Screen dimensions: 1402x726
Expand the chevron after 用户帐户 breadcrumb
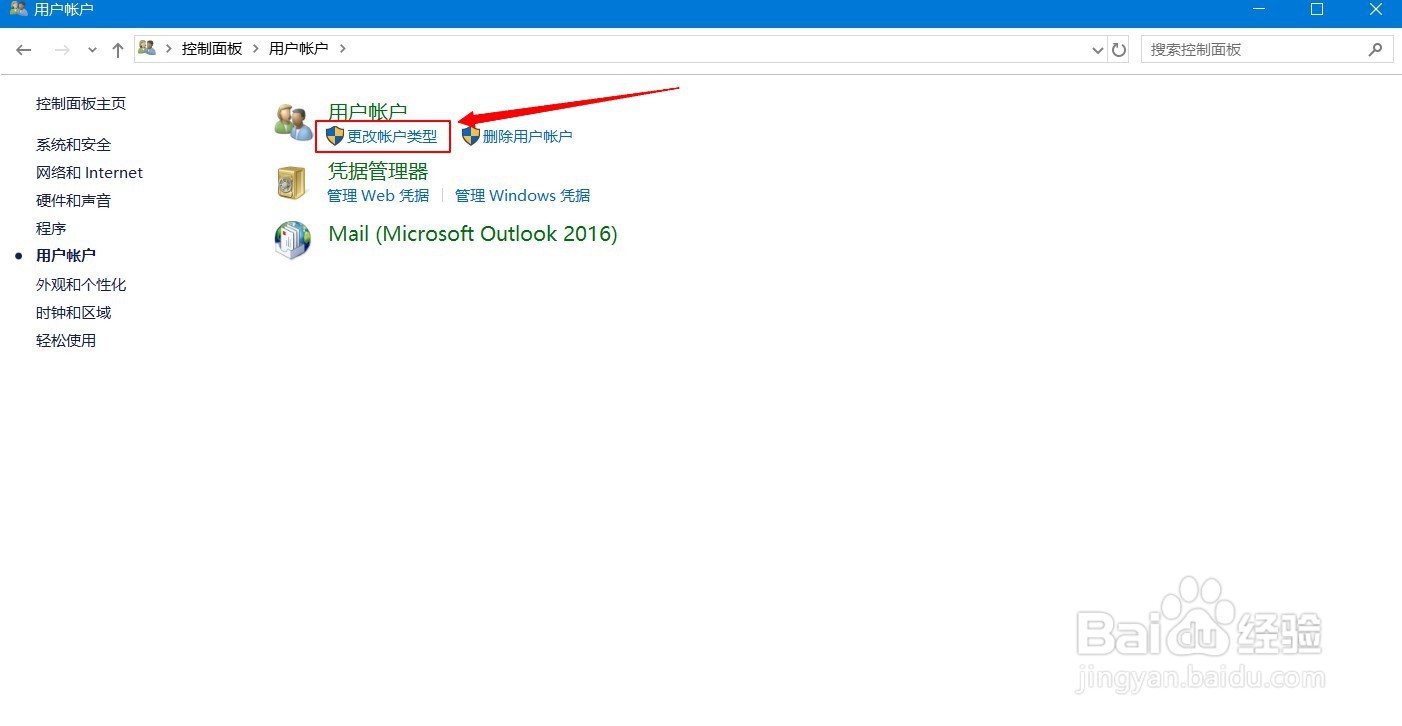click(342, 49)
